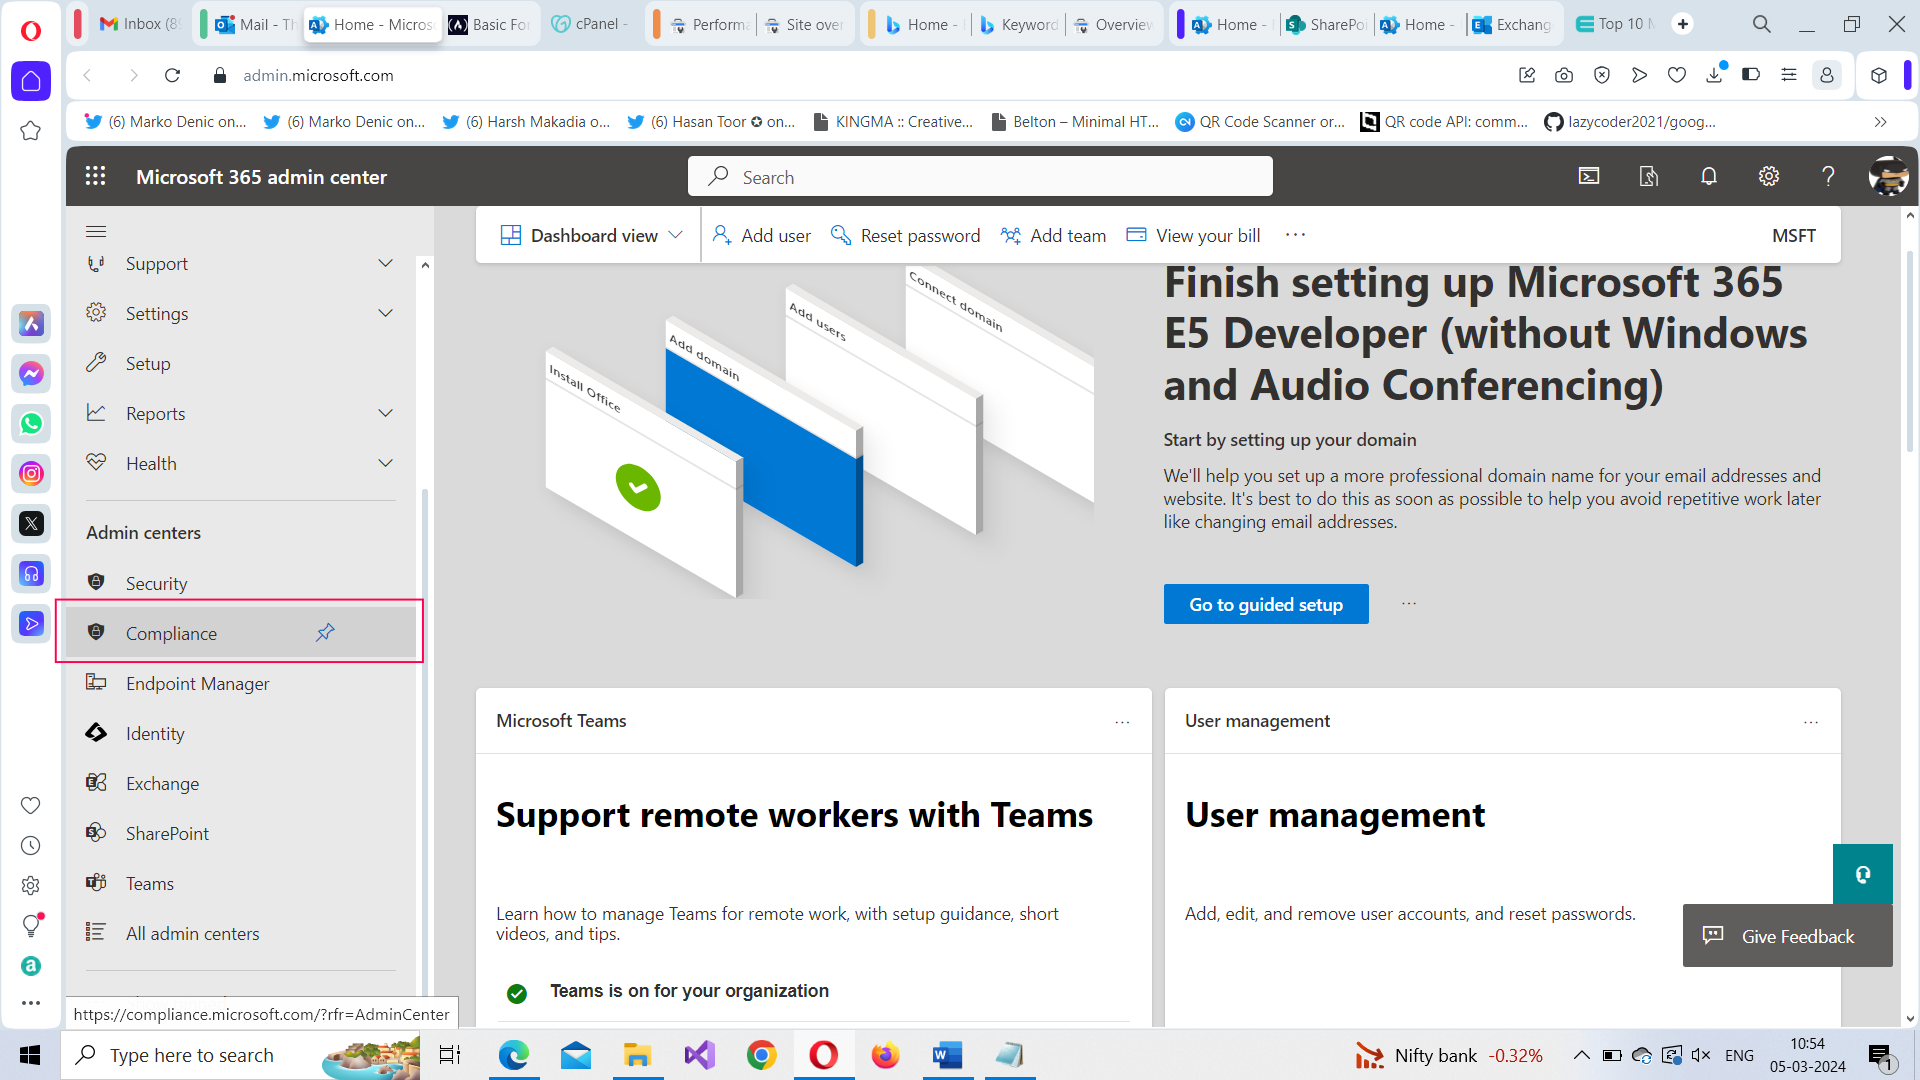The height and width of the screenshot is (1080, 1920).
Task: Click the Microsoft 365 search bar
Action: click(x=979, y=176)
